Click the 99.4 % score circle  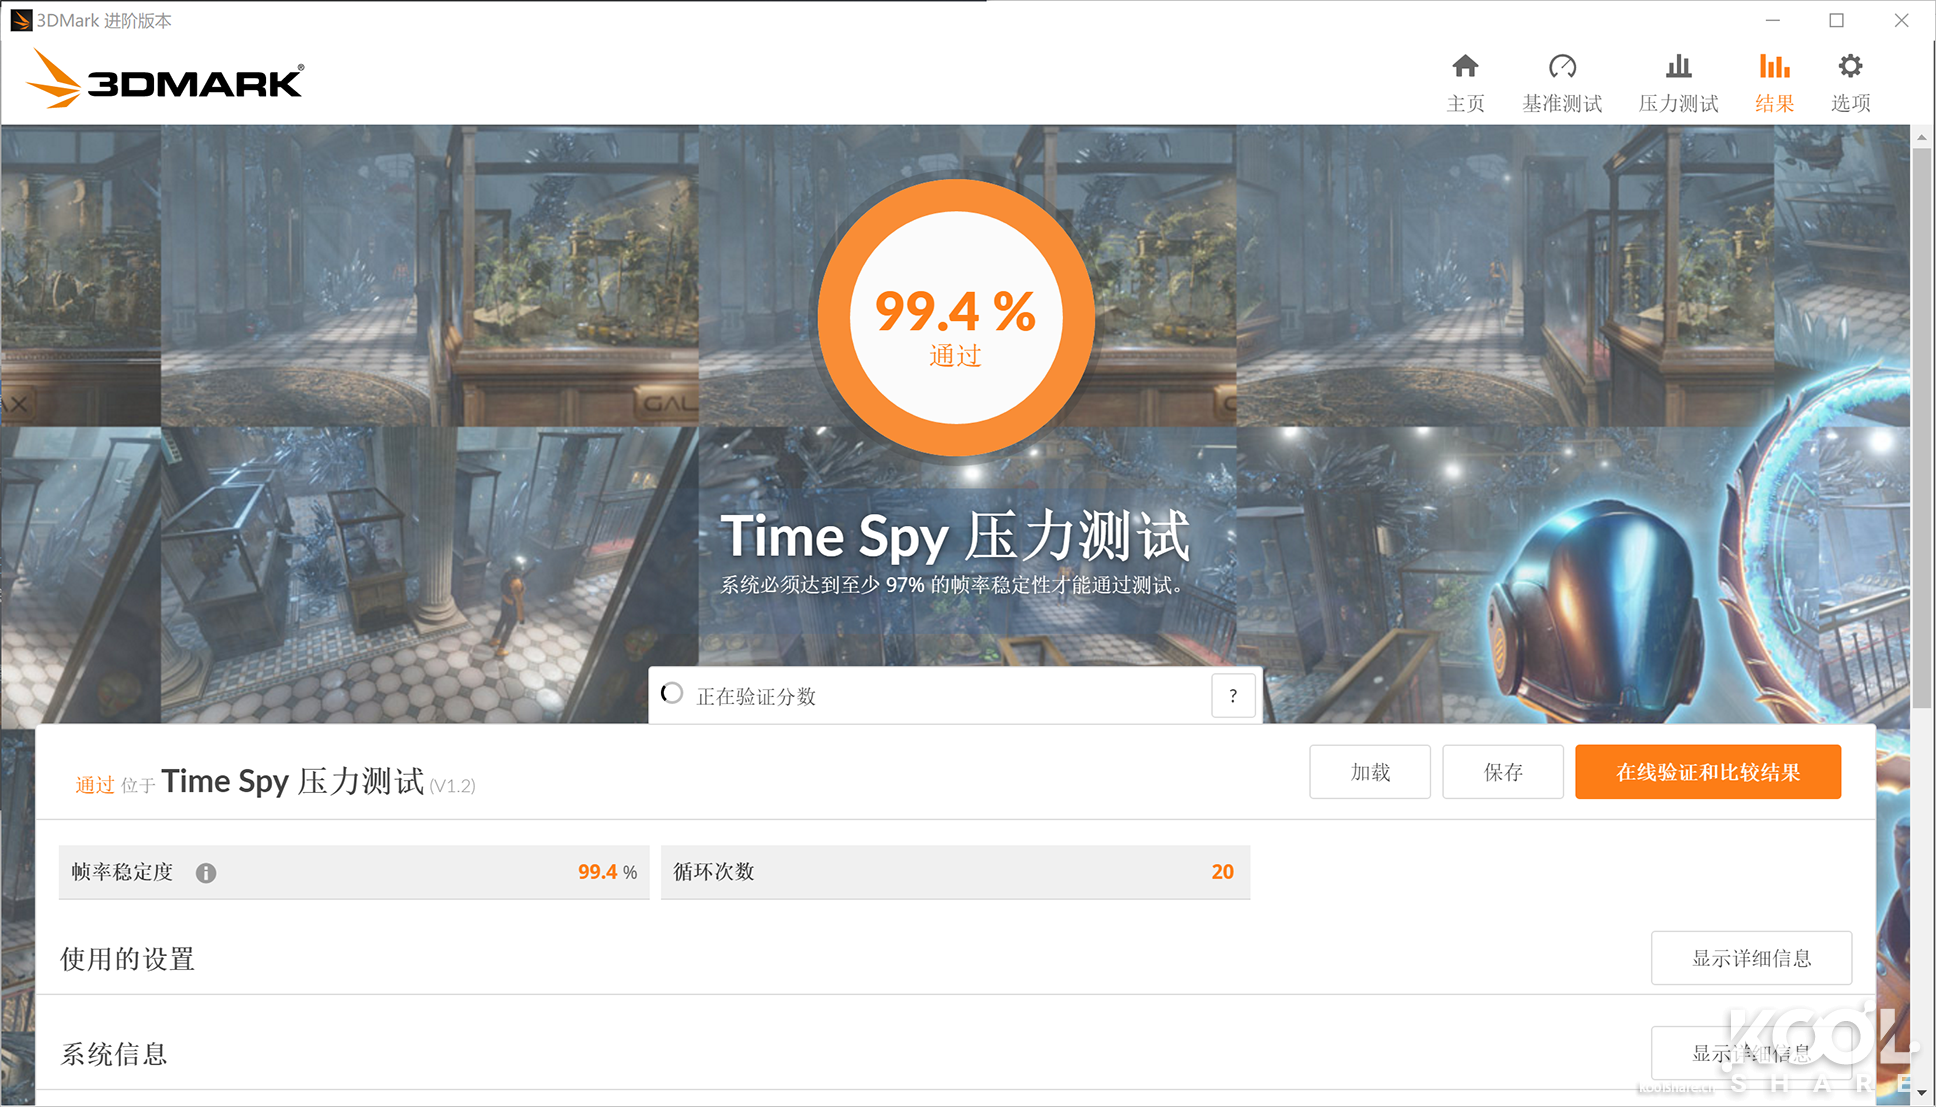pyautogui.click(x=956, y=318)
